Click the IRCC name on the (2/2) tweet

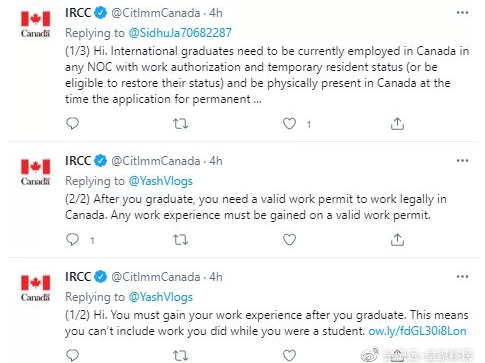[78, 161]
